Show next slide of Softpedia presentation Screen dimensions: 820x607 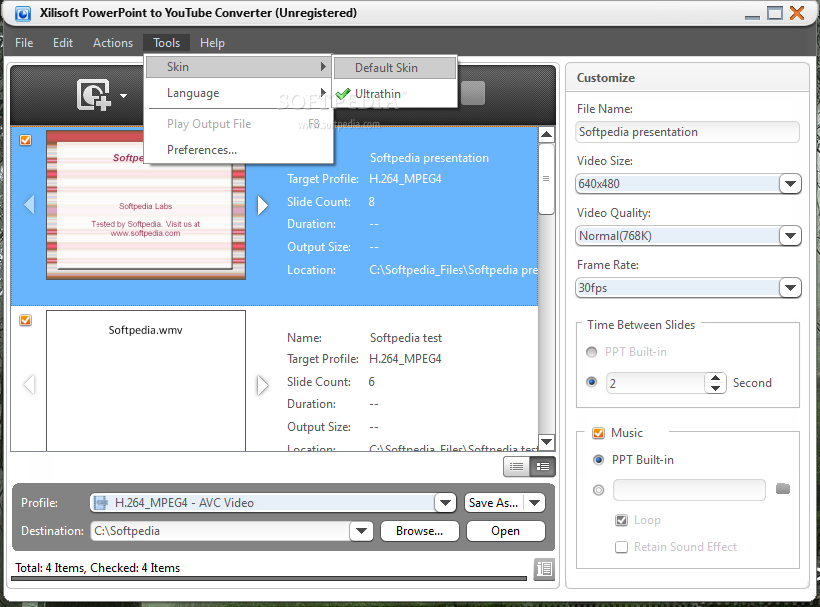pos(263,205)
